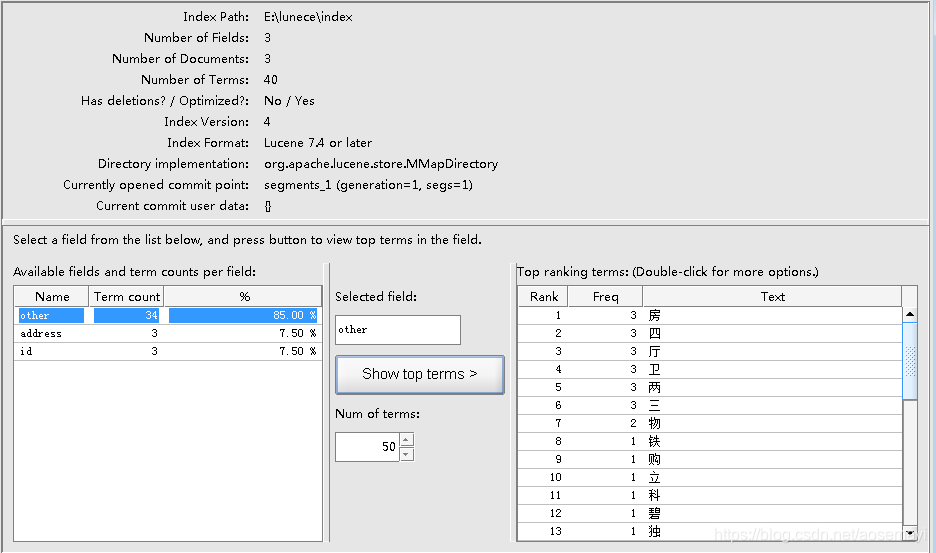Click the top terms scrollbar up arrow
Screen dimensions: 936x553
(910, 314)
